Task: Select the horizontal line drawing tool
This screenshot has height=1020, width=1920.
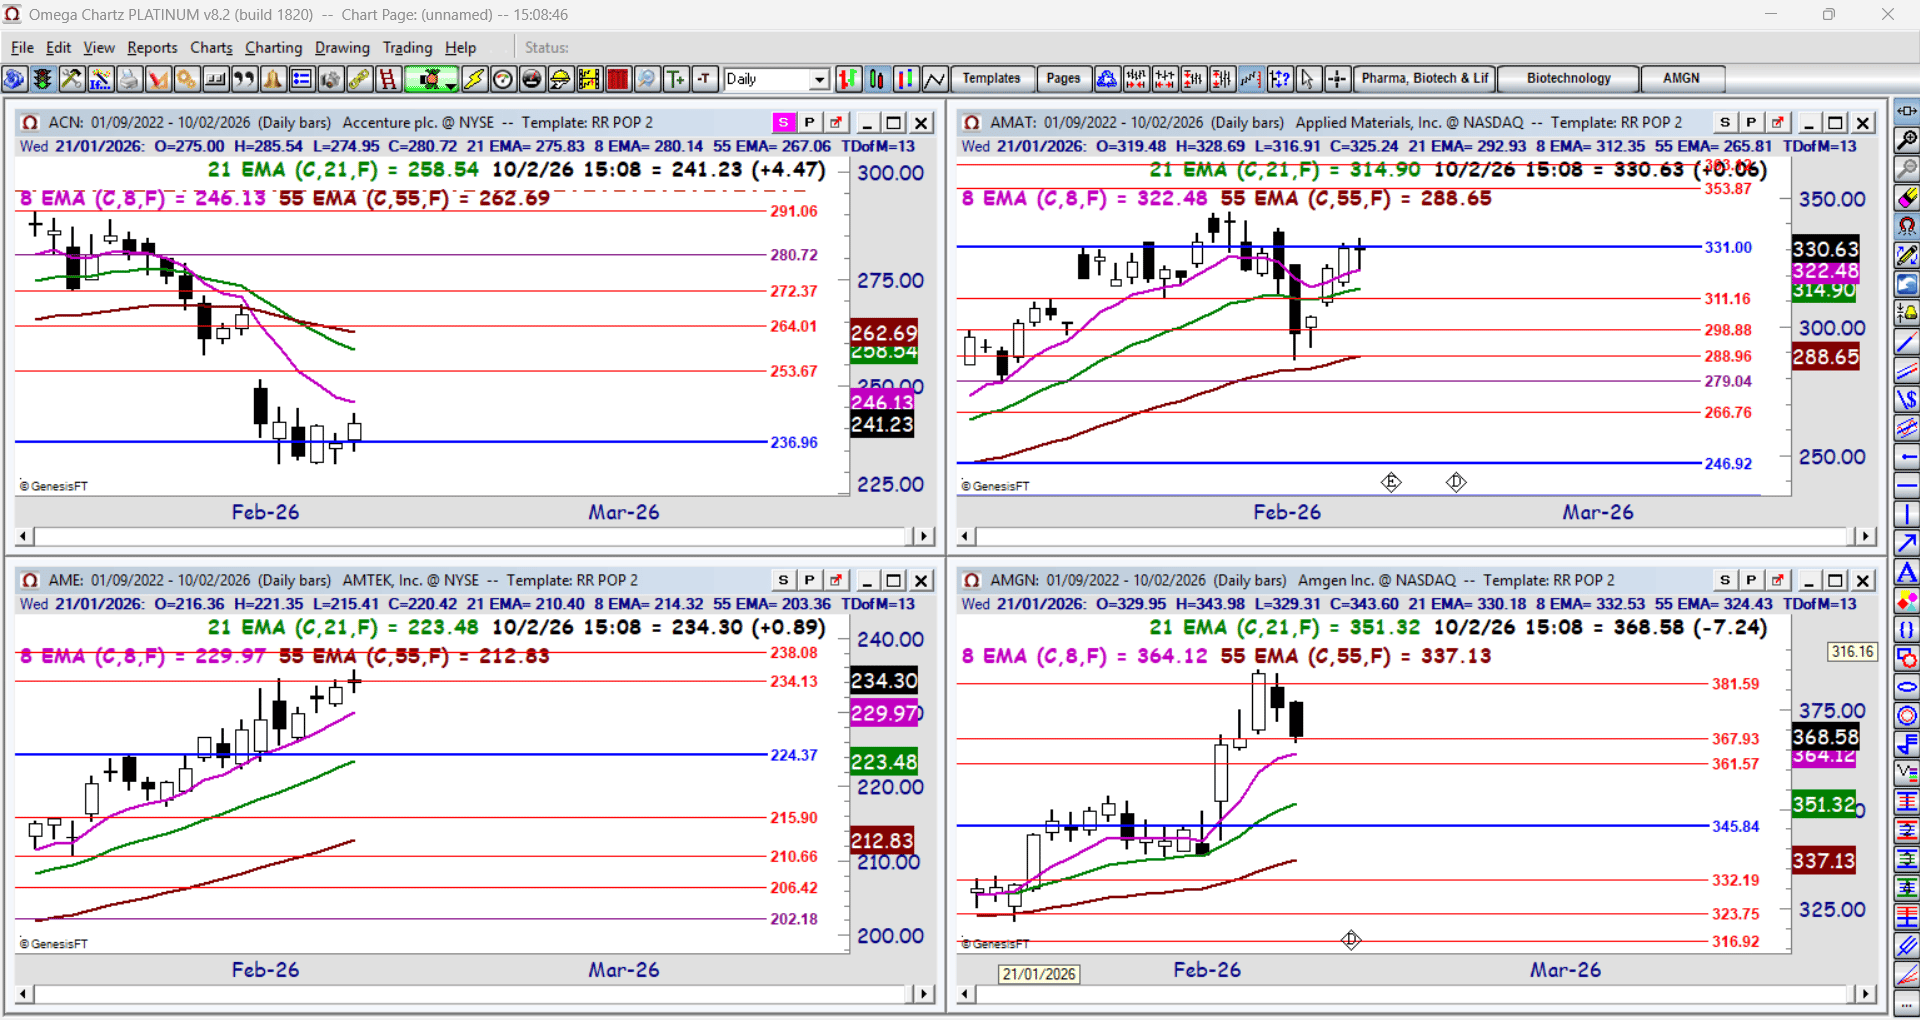Action: 1907,487
